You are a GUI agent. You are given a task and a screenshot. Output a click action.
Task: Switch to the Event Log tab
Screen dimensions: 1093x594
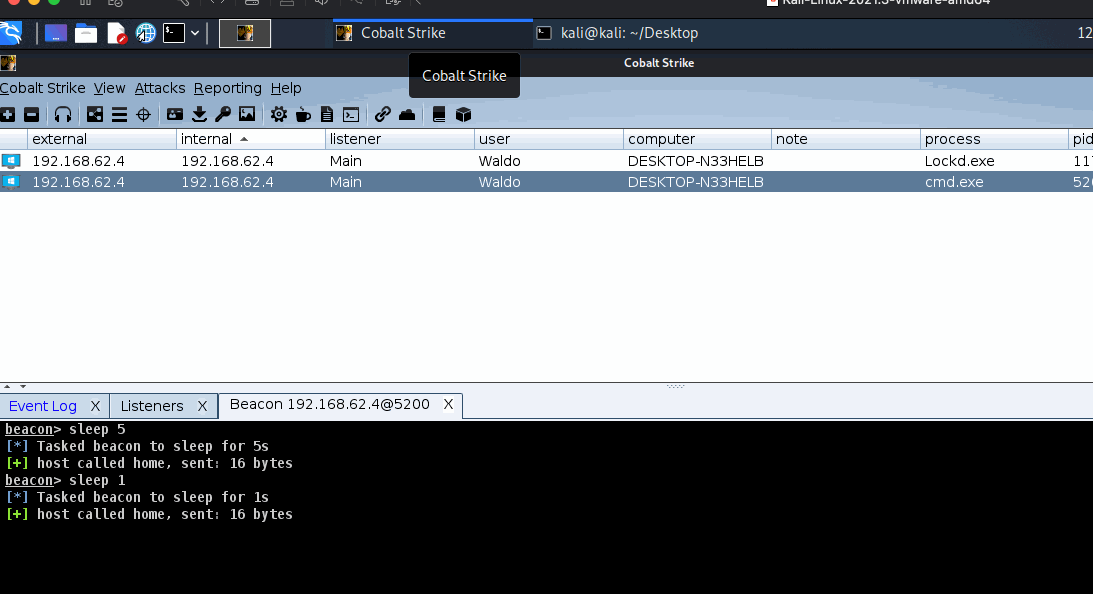point(43,406)
